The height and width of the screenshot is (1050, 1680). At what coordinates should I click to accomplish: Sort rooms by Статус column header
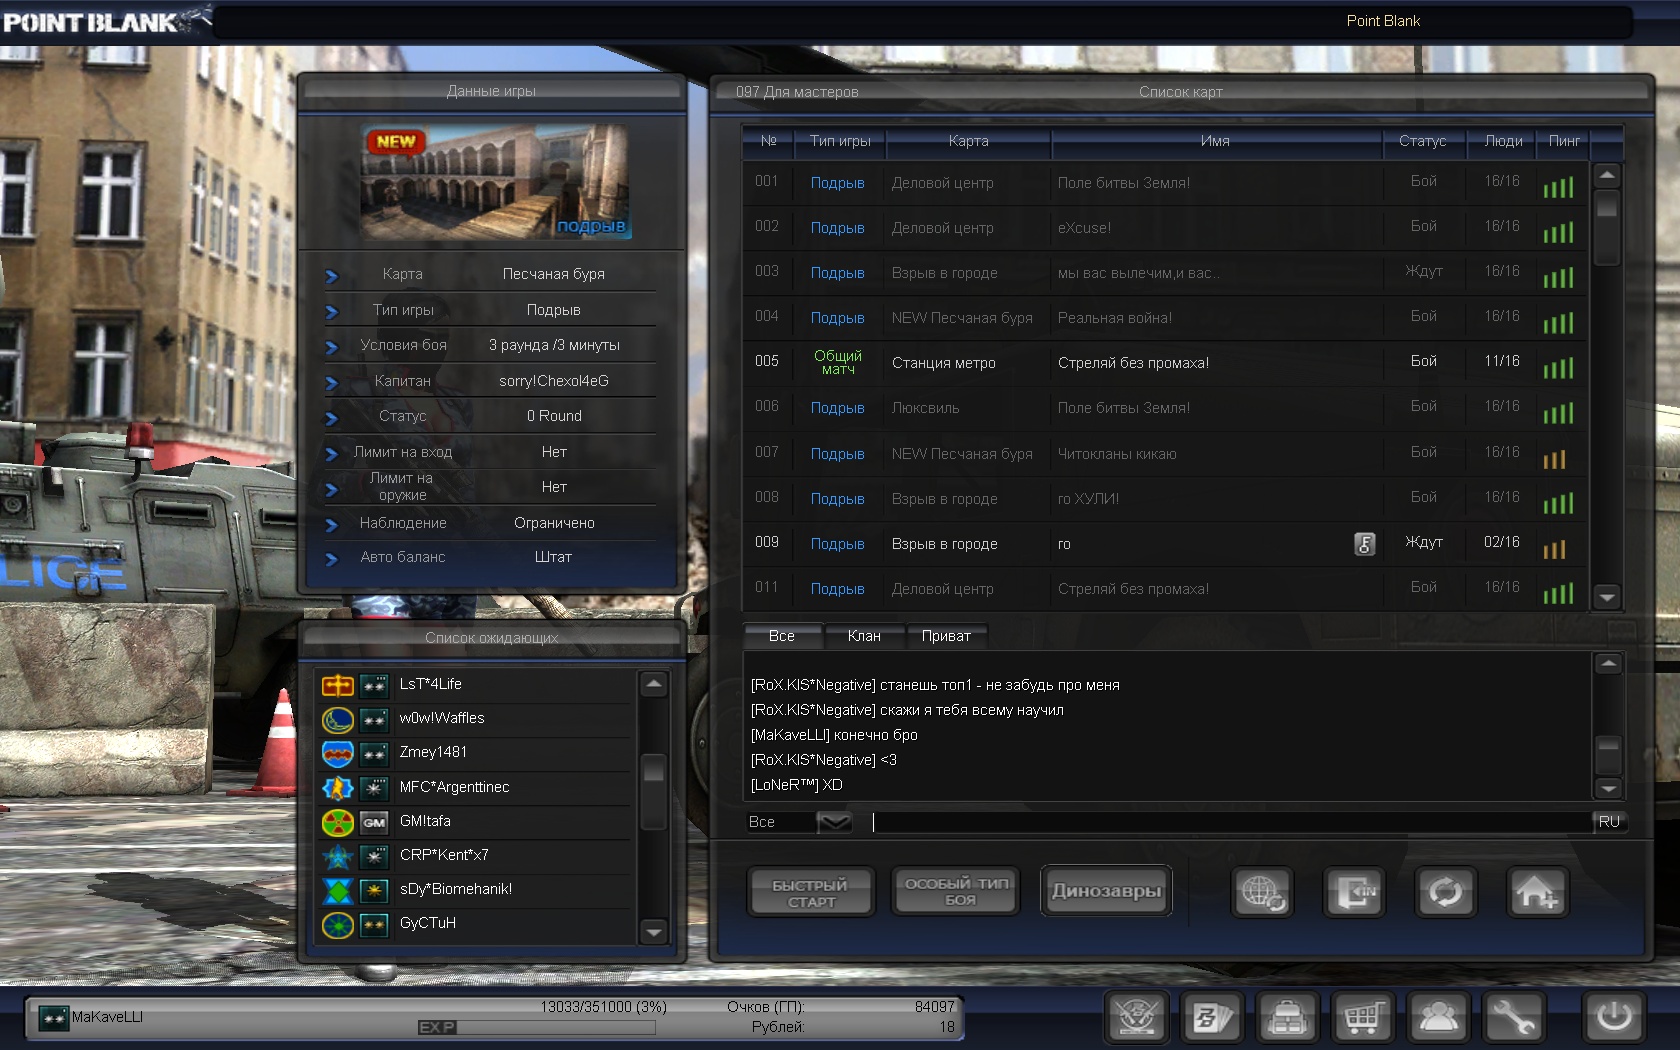1423,141
